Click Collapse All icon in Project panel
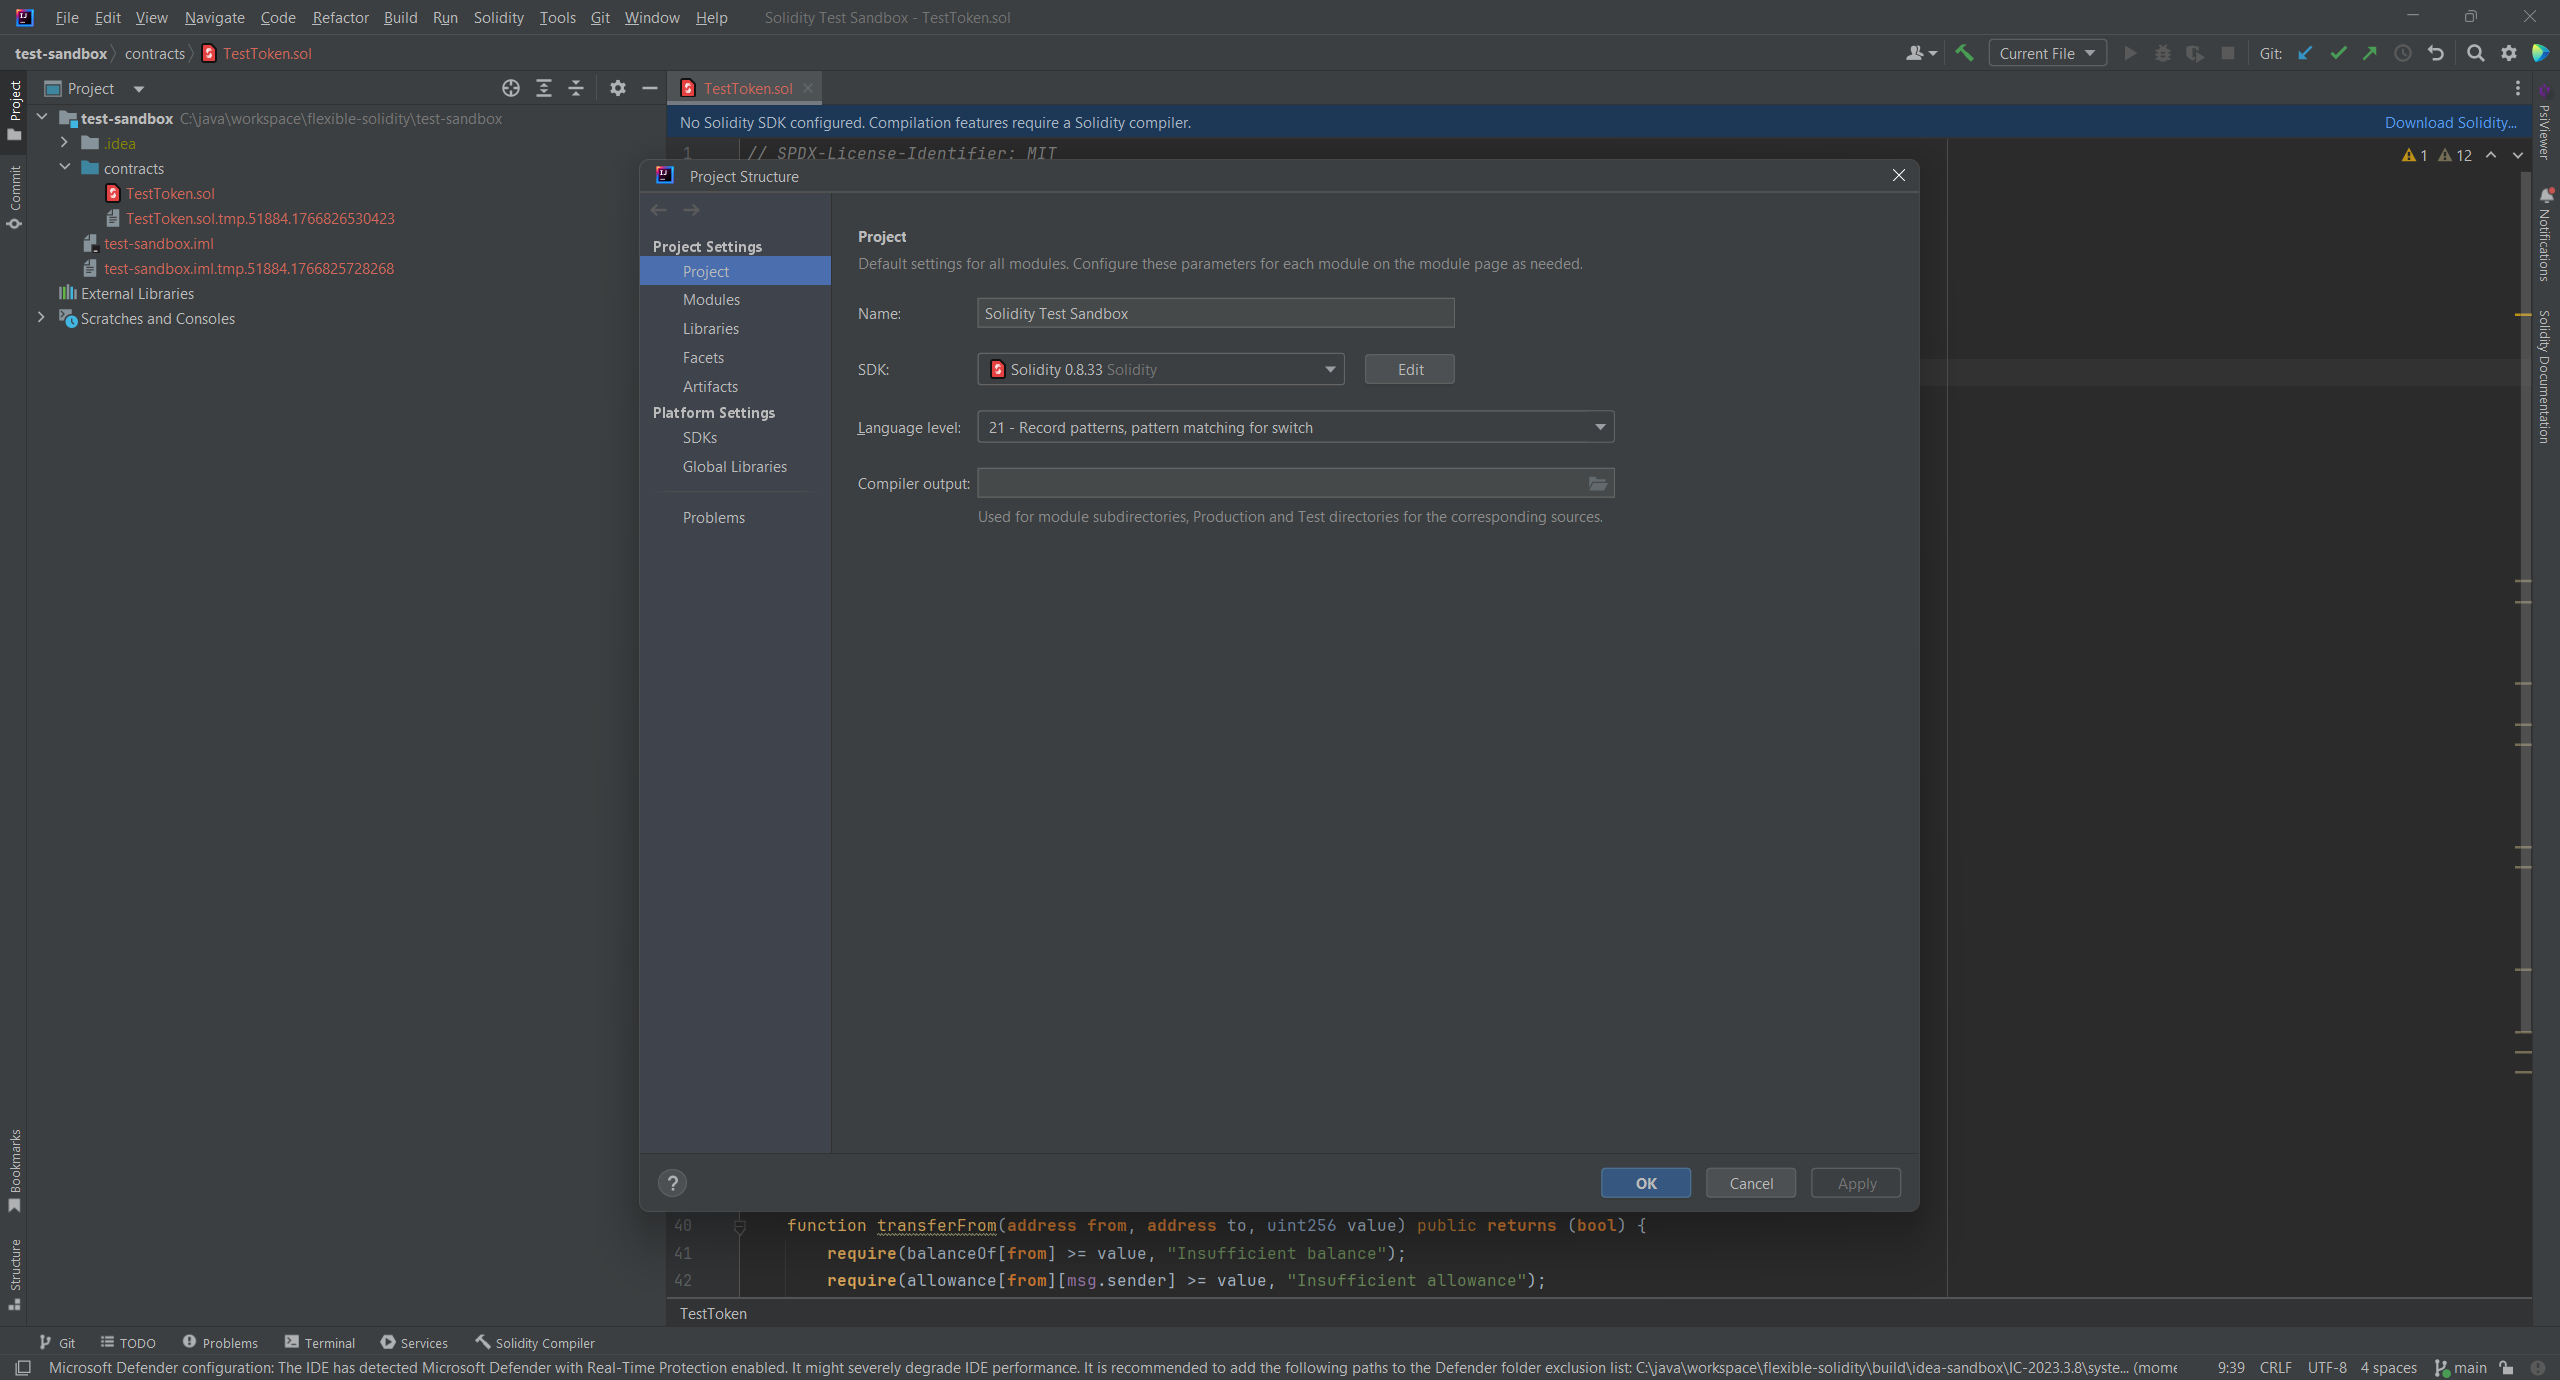The width and height of the screenshot is (2560, 1380). coord(576,88)
